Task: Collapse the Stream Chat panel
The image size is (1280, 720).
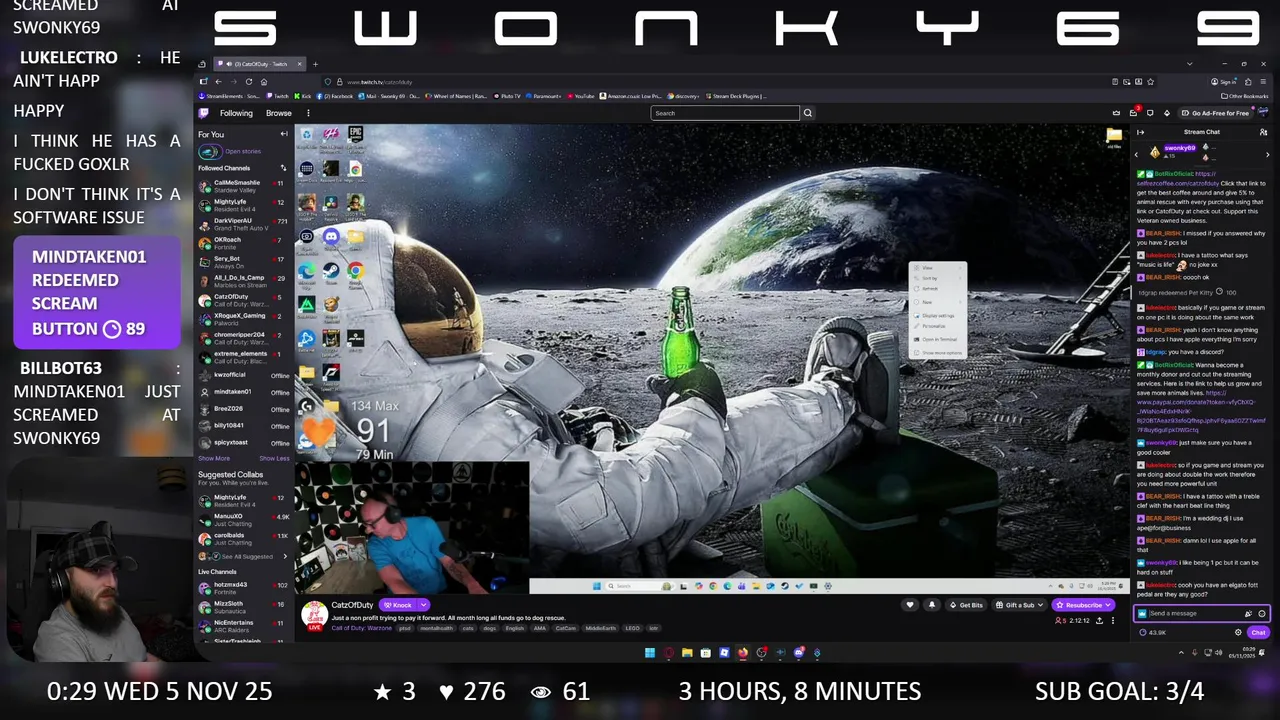Action: 1140,132
